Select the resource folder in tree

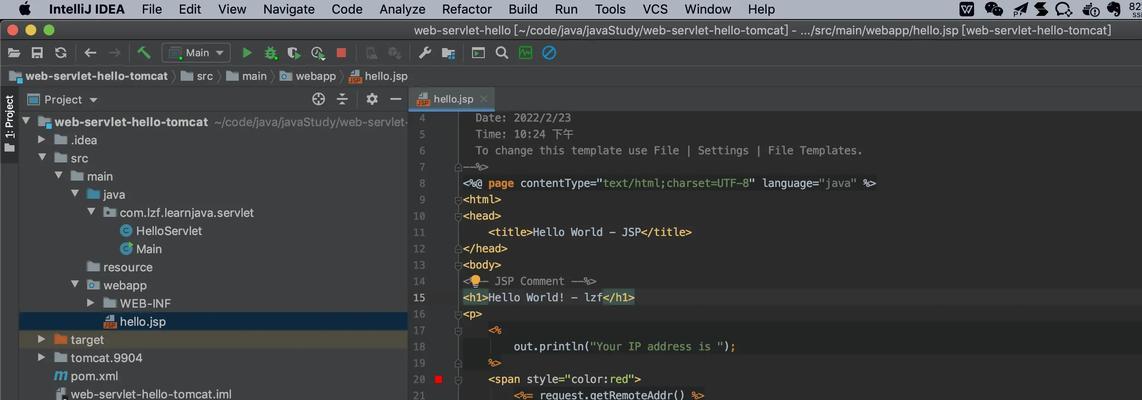(119, 267)
